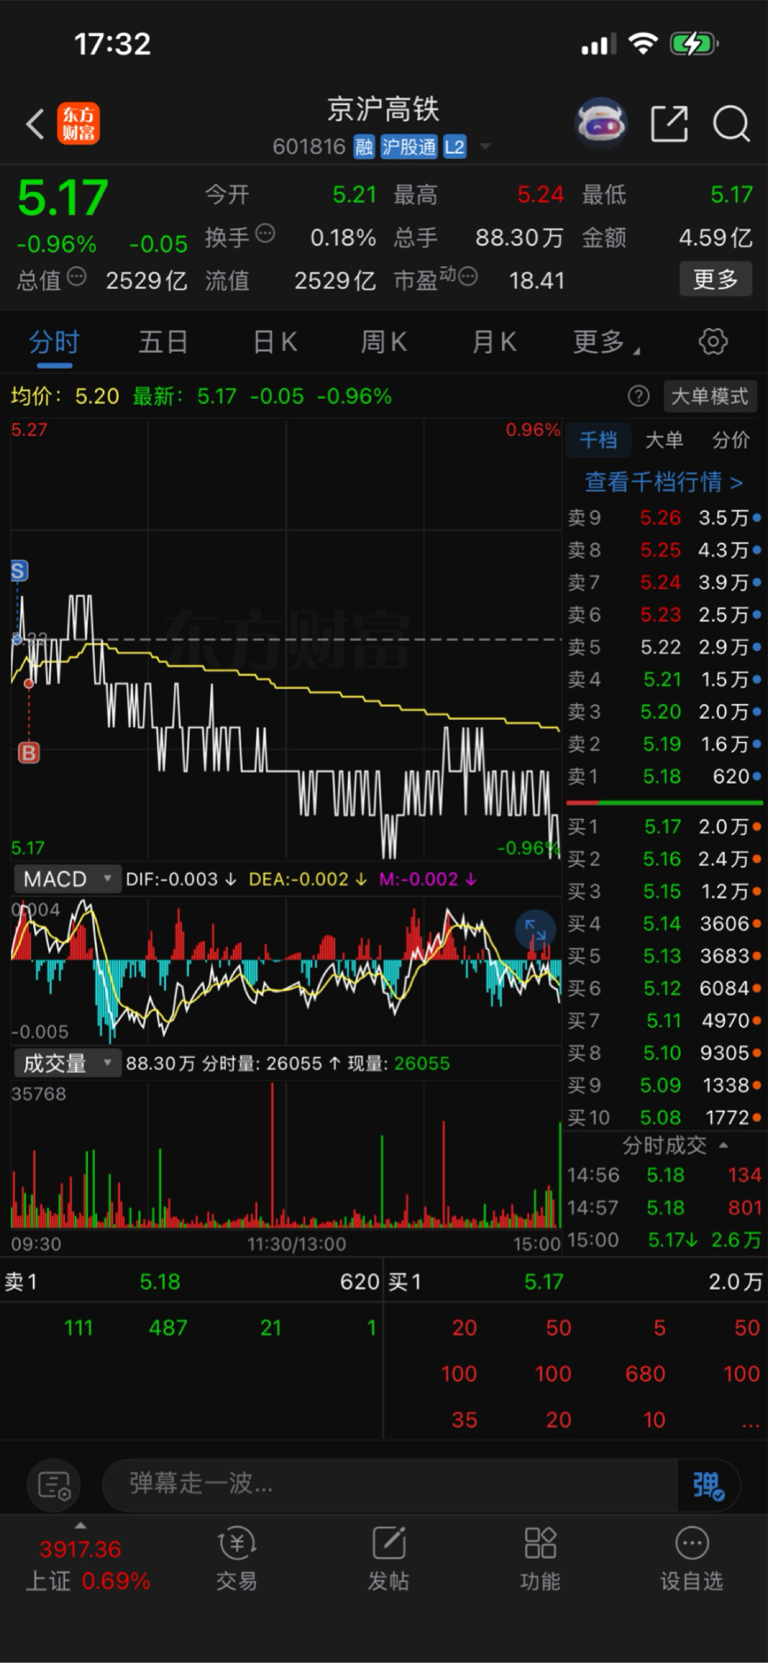Tap the back arrow icon
Image resolution: width=768 pixels, height=1663 pixels.
click(34, 124)
